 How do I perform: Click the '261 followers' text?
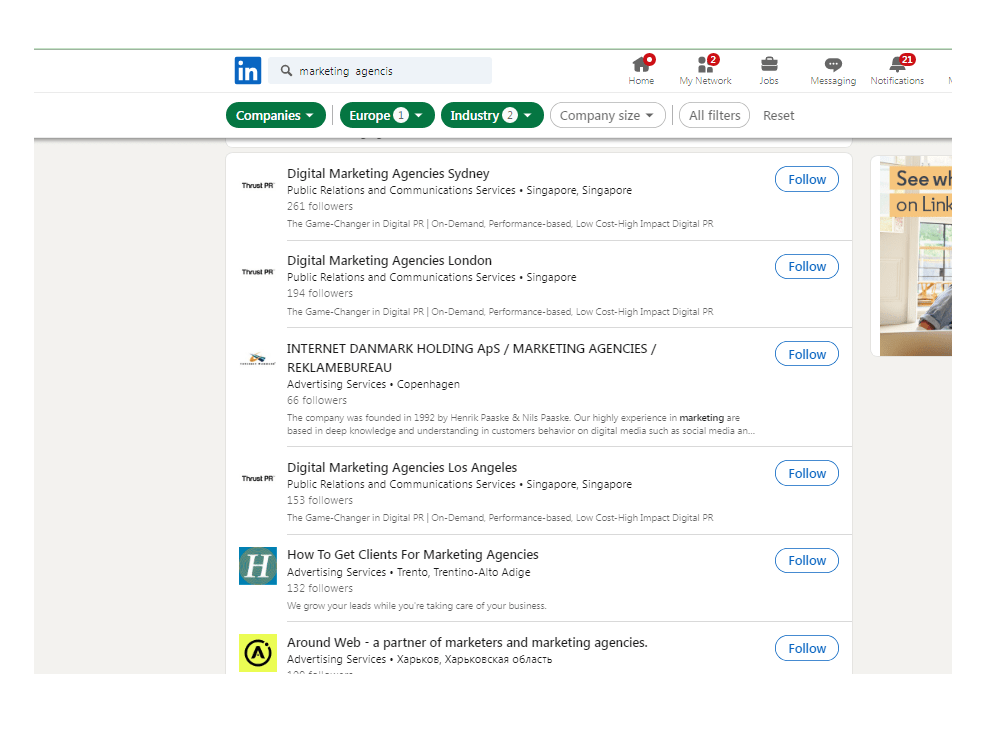pyautogui.click(x=320, y=206)
